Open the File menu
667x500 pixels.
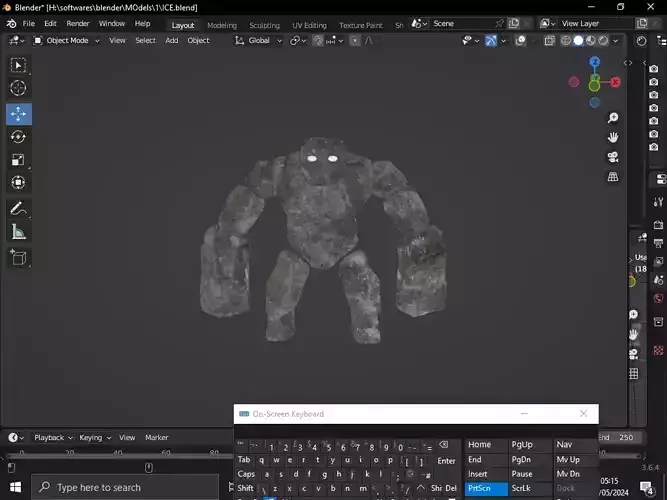click(29, 23)
